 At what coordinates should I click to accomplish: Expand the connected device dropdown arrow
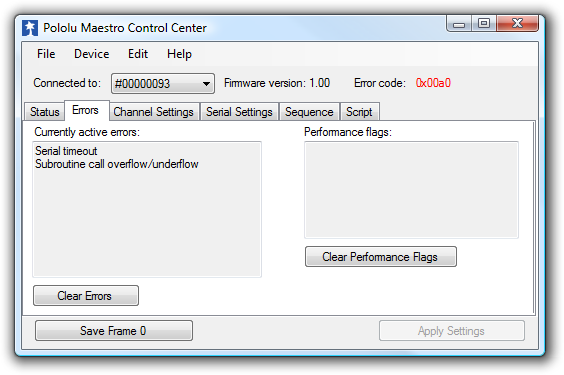point(206,84)
